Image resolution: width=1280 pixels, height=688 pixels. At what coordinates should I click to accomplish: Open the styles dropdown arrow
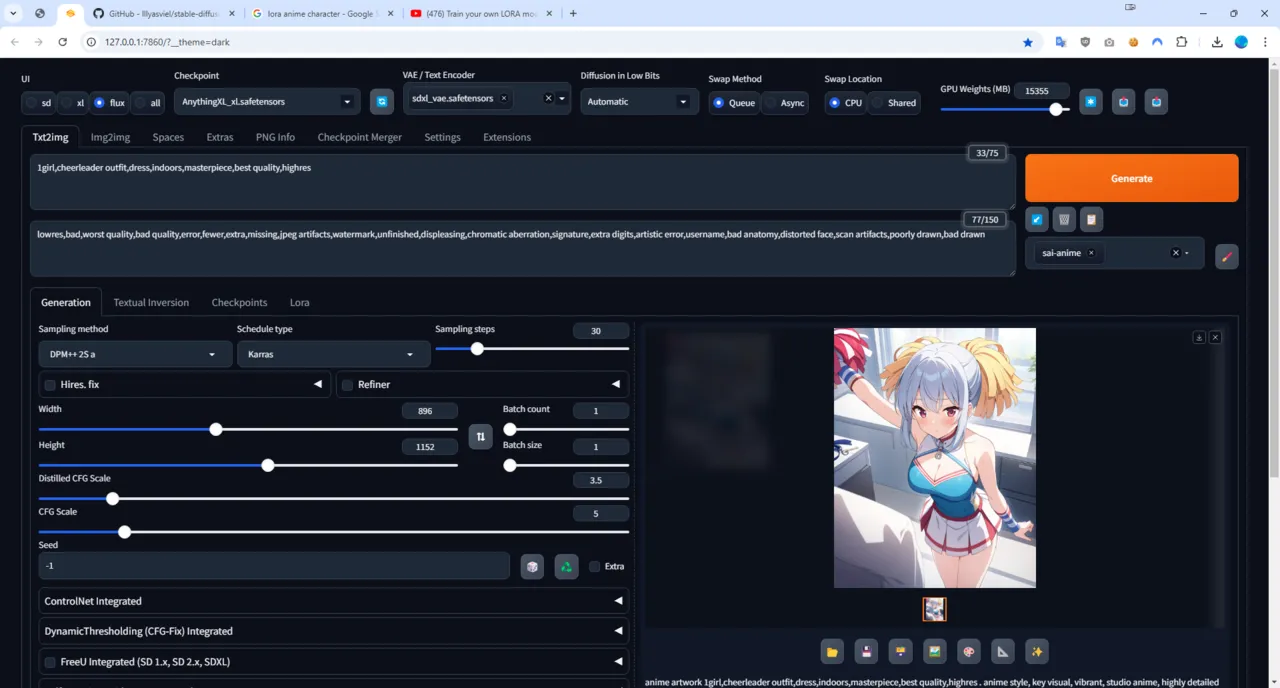(1187, 253)
